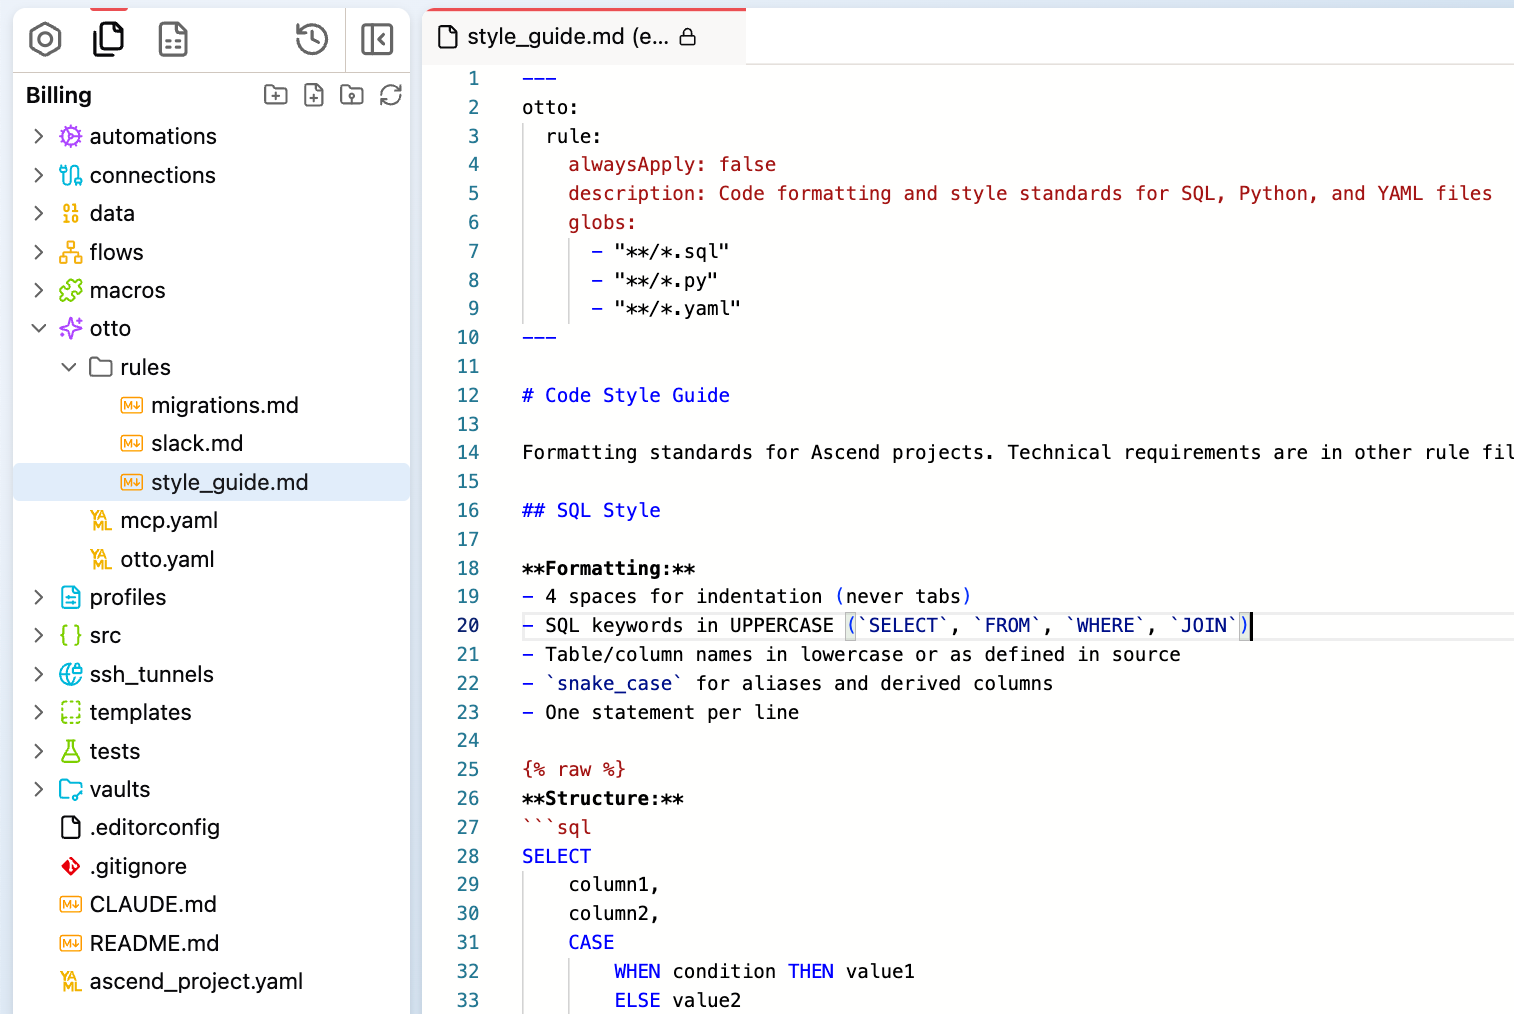Click the new folder icon next to Billing
Viewport: 1514px width, 1014px height.
276,95
